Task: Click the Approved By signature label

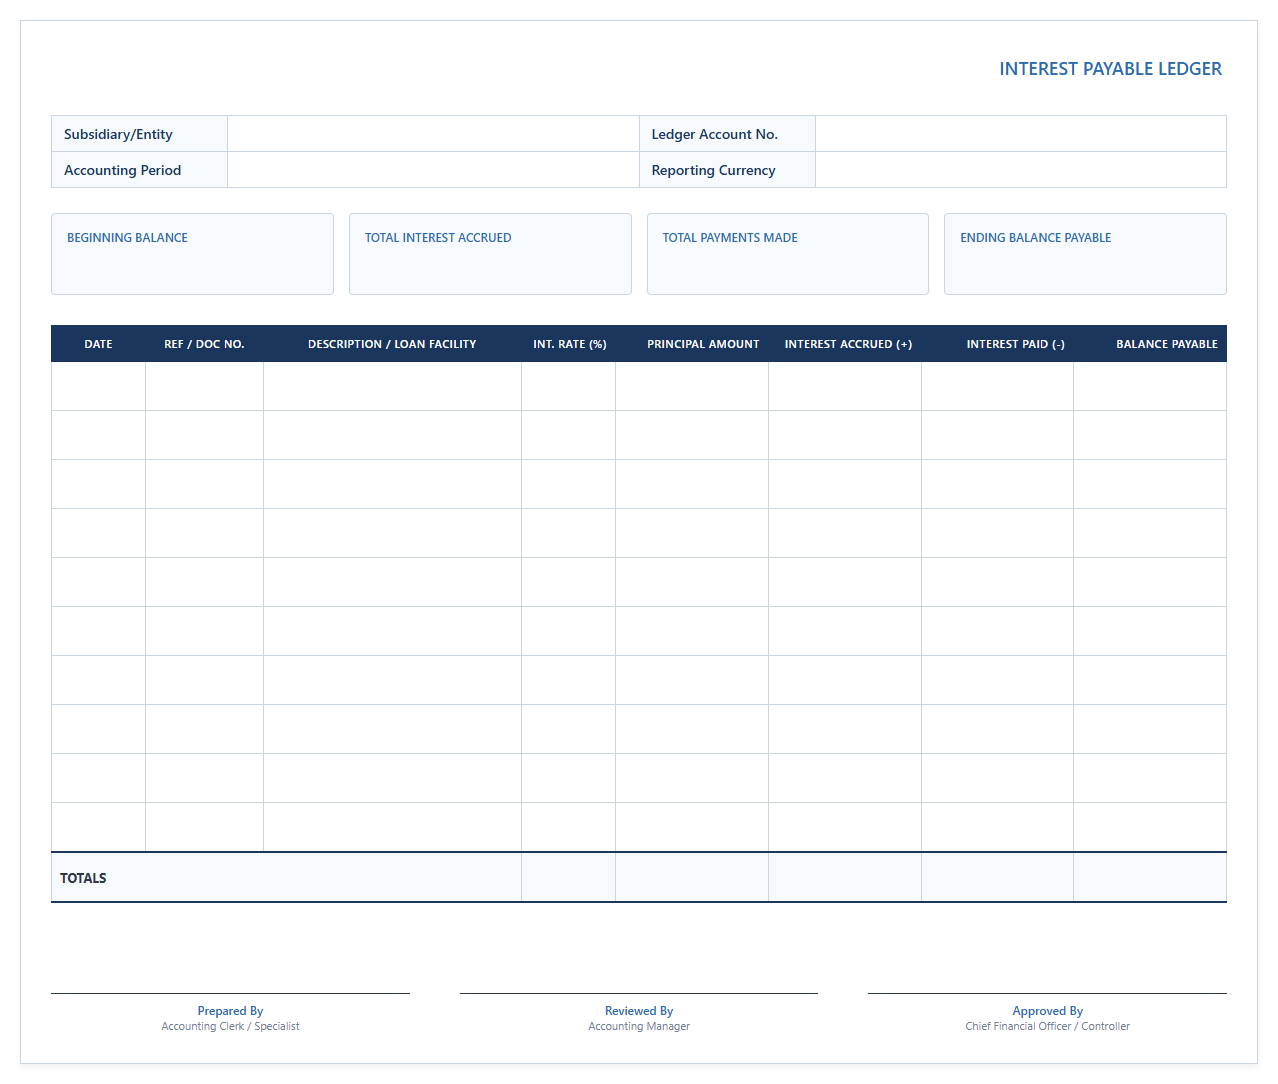Action: (1047, 1011)
